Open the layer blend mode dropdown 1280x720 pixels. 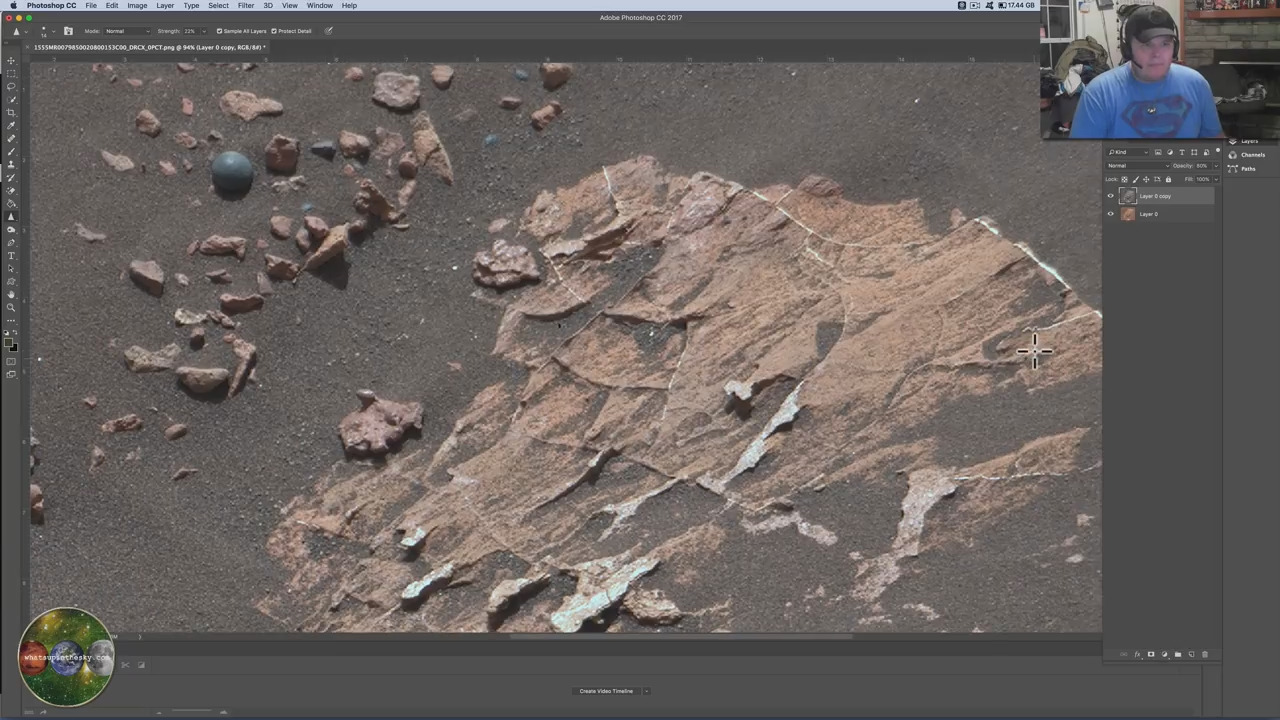click(x=1135, y=166)
